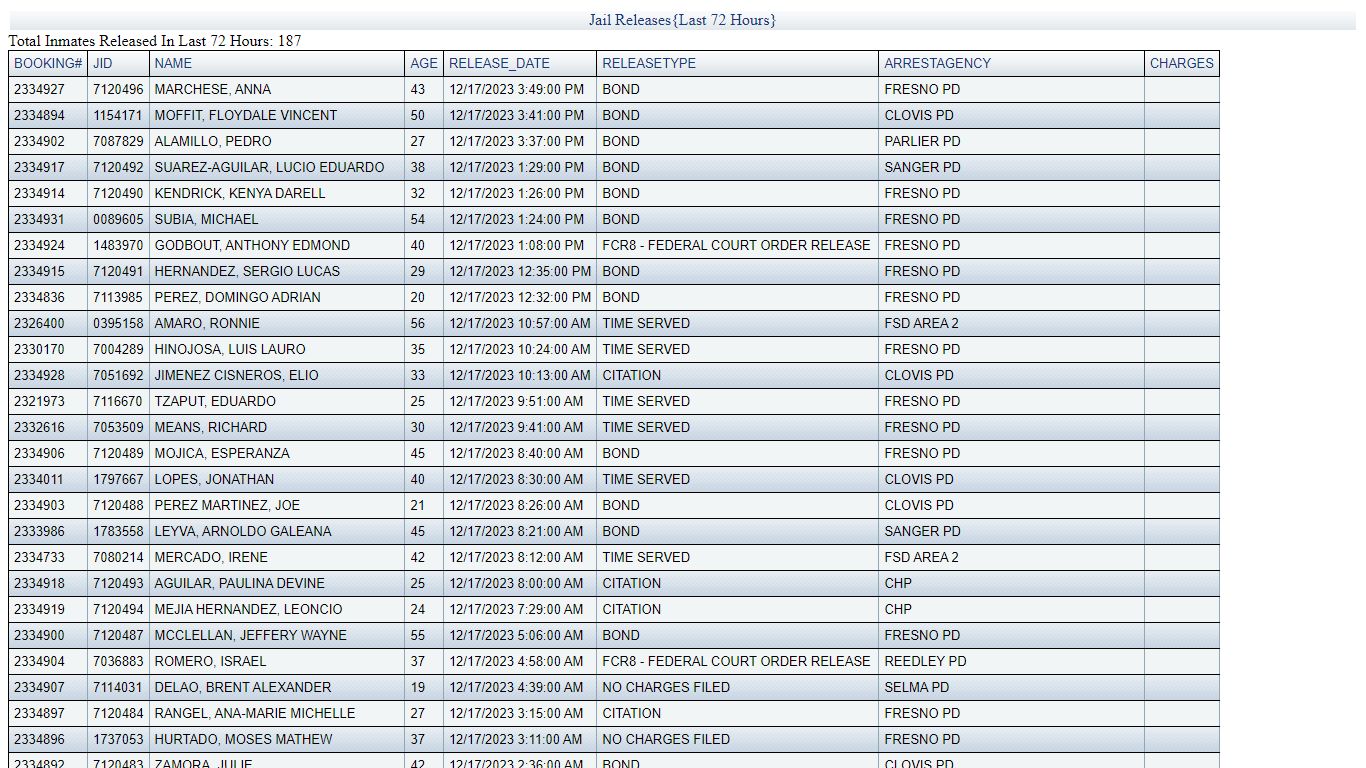Viewport: 1366px width, 768px height.
Task: Sort by RELEASE_DATE column header
Action: pos(499,63)
